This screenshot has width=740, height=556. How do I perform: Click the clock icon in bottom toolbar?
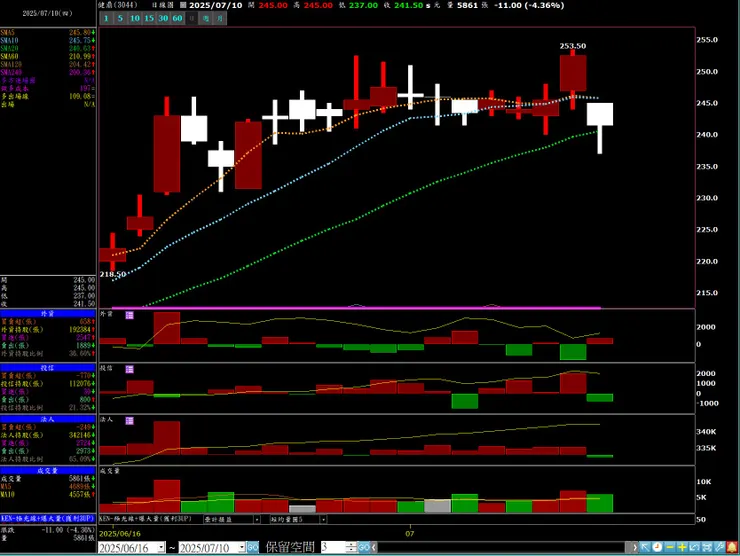pos(657,547)
